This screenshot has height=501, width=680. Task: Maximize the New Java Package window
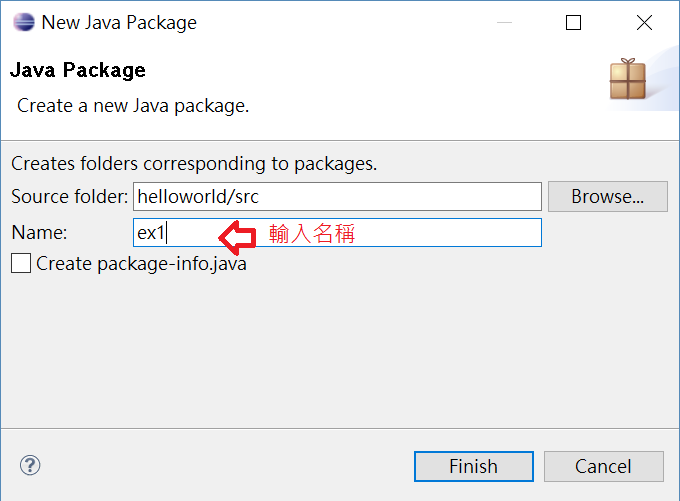point(573,23)
